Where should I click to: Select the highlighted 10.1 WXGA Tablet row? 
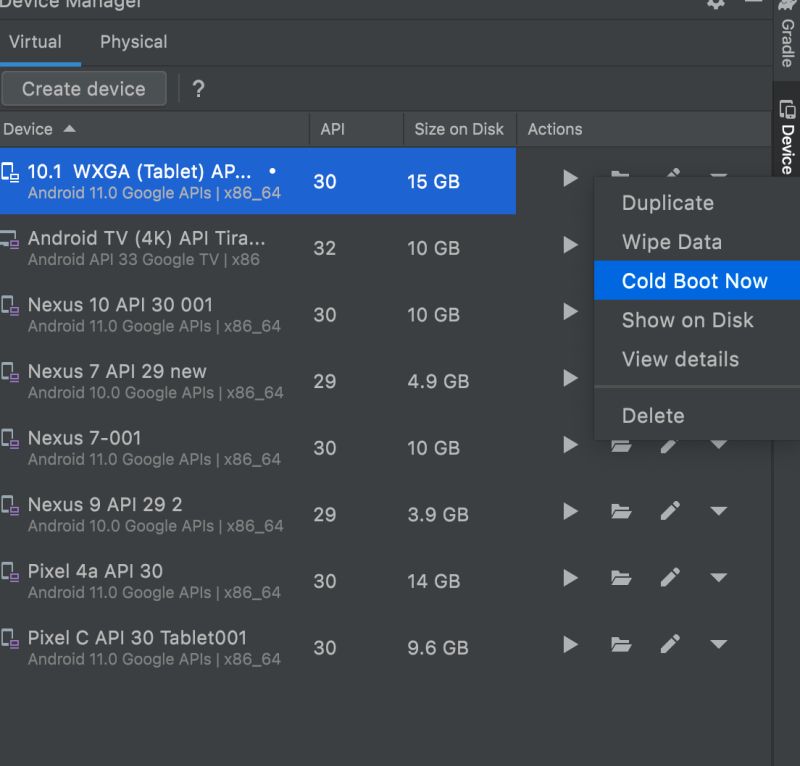(x=250, y=181)
